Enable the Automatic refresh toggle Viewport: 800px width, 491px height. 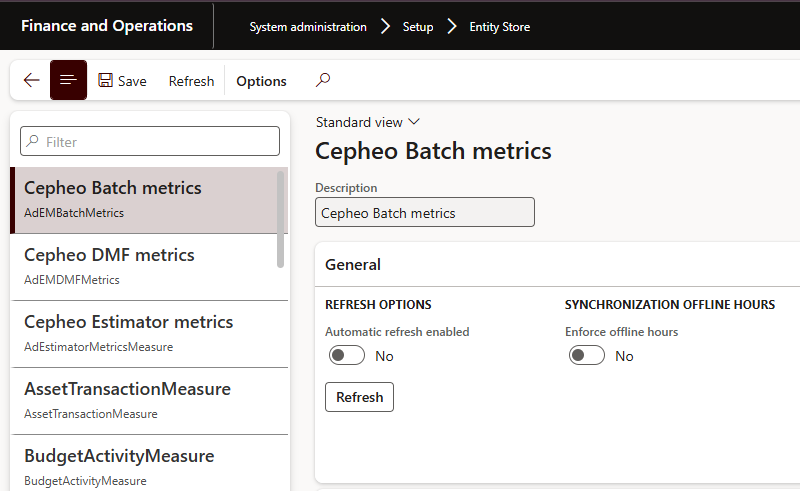[346, 356]
